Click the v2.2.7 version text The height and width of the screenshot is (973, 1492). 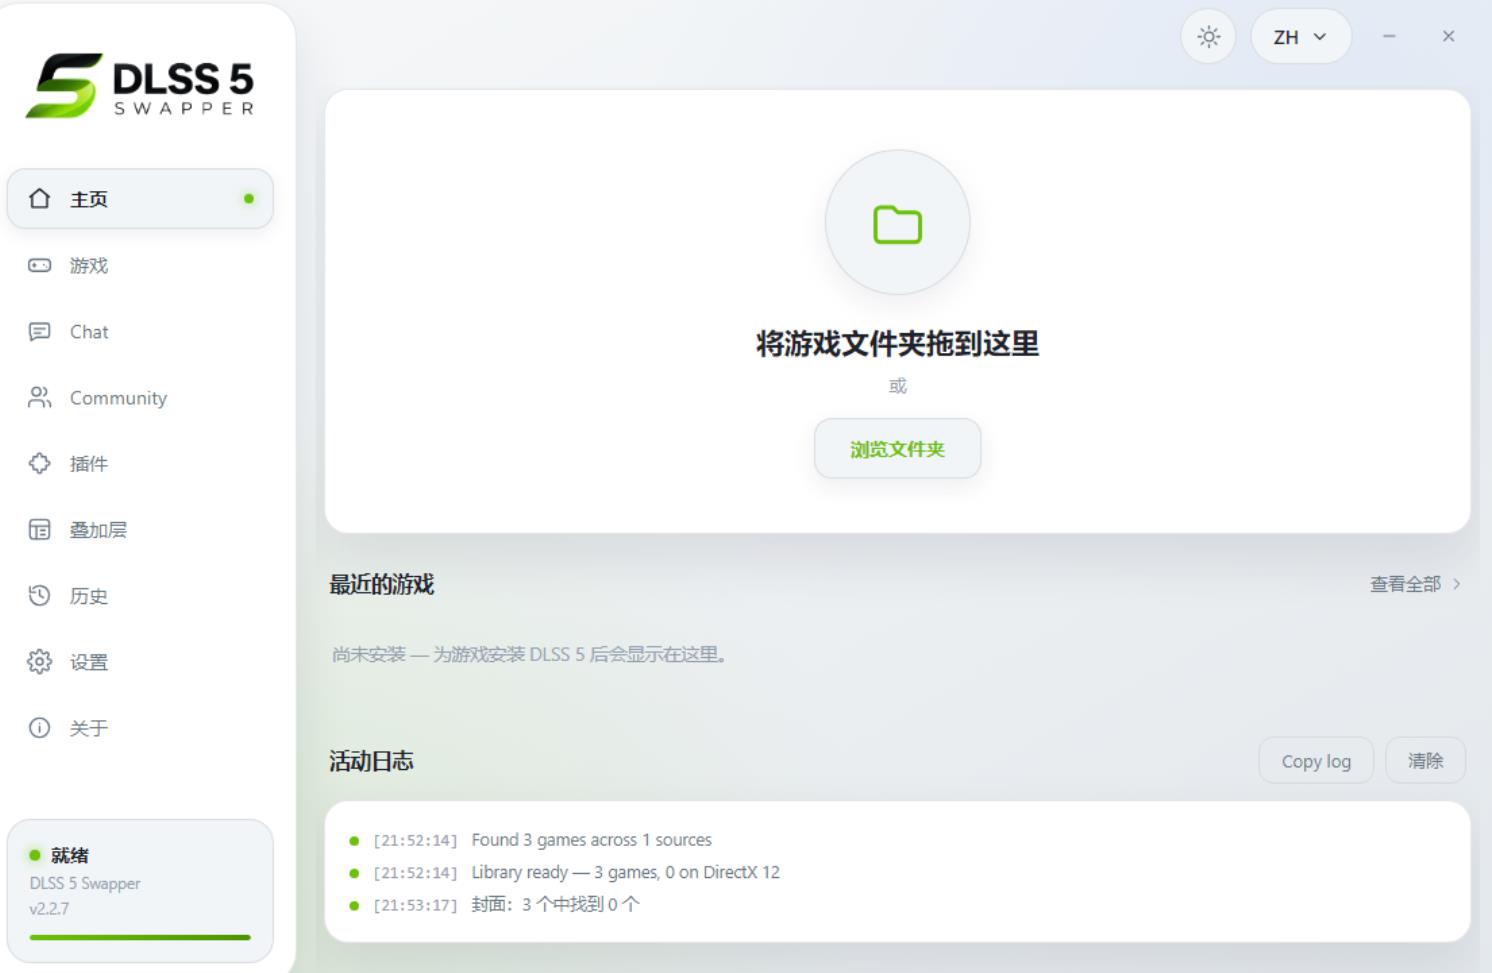[x=49, y=908]
